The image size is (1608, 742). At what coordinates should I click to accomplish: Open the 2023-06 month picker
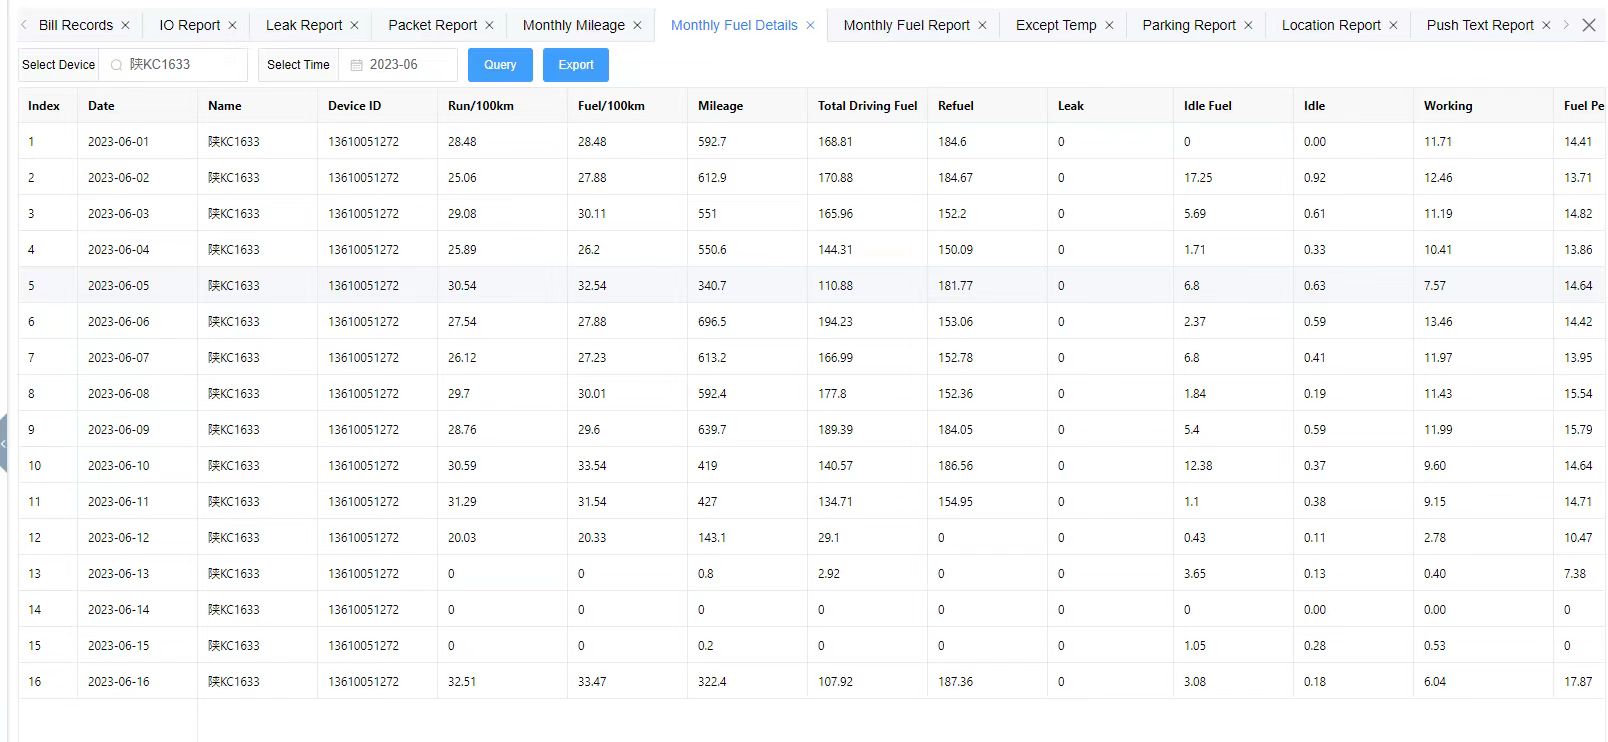coord(398,65)
